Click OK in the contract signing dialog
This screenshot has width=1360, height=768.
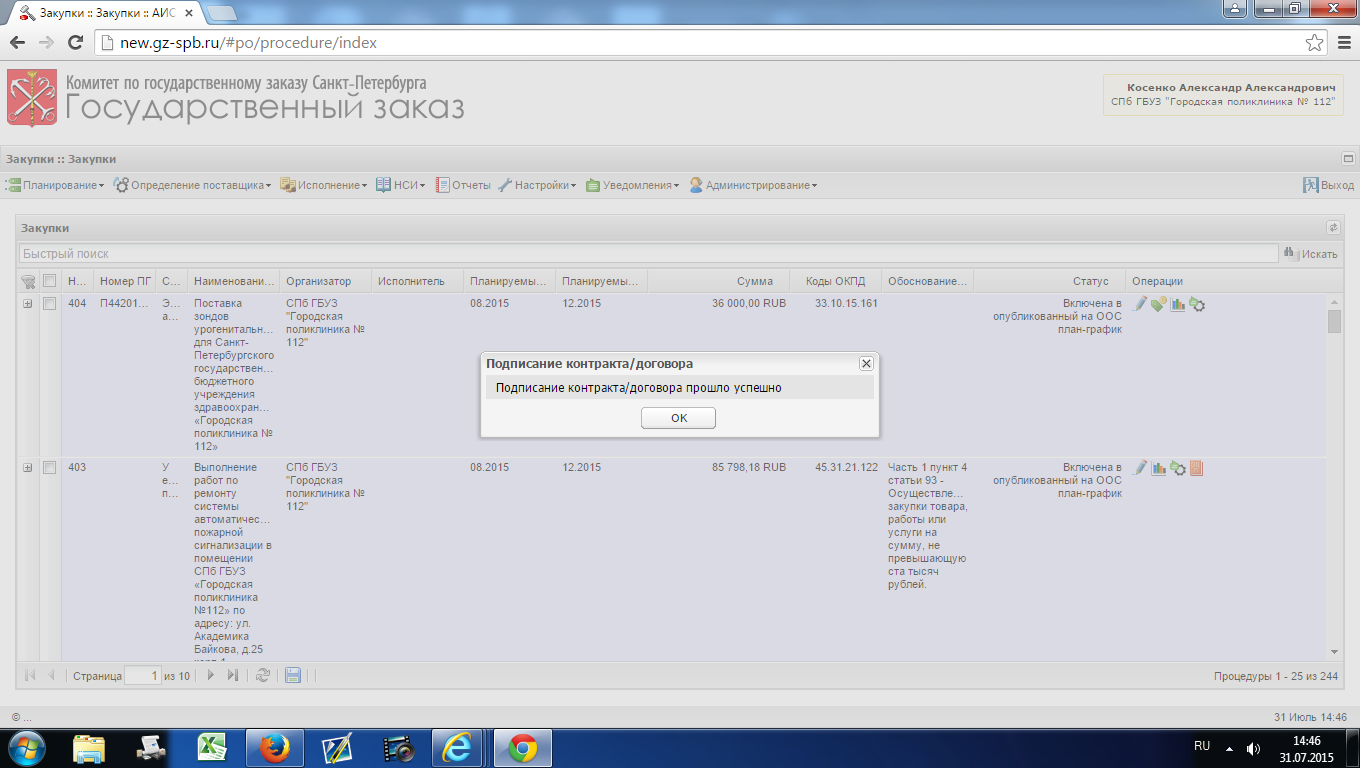coord(679,418)
